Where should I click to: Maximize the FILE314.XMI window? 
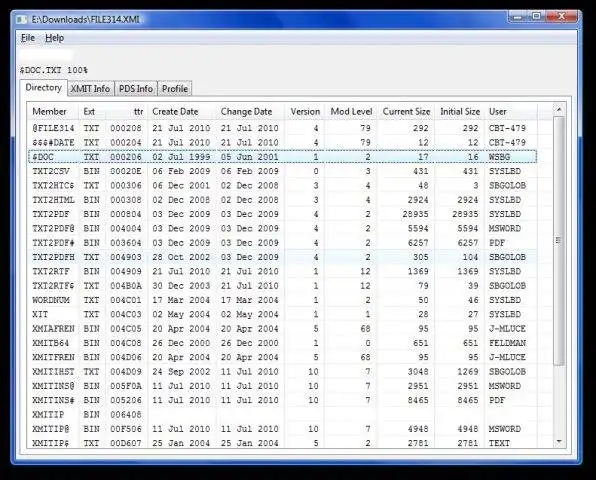(536, 17)
